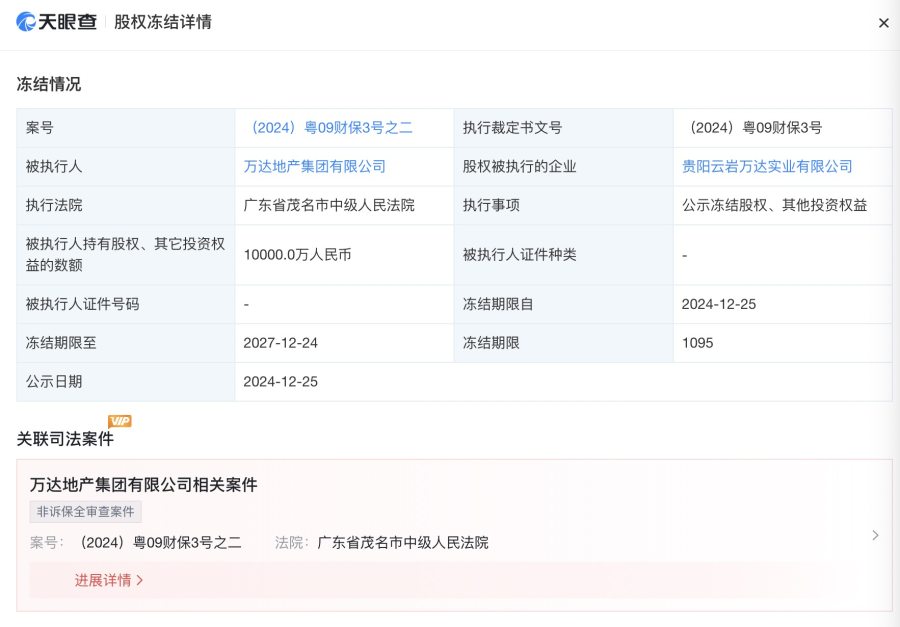The width and height of the screenshot is (900, 627).
Task: View 进展详情 for the related case
Action: tap(108, 580)
